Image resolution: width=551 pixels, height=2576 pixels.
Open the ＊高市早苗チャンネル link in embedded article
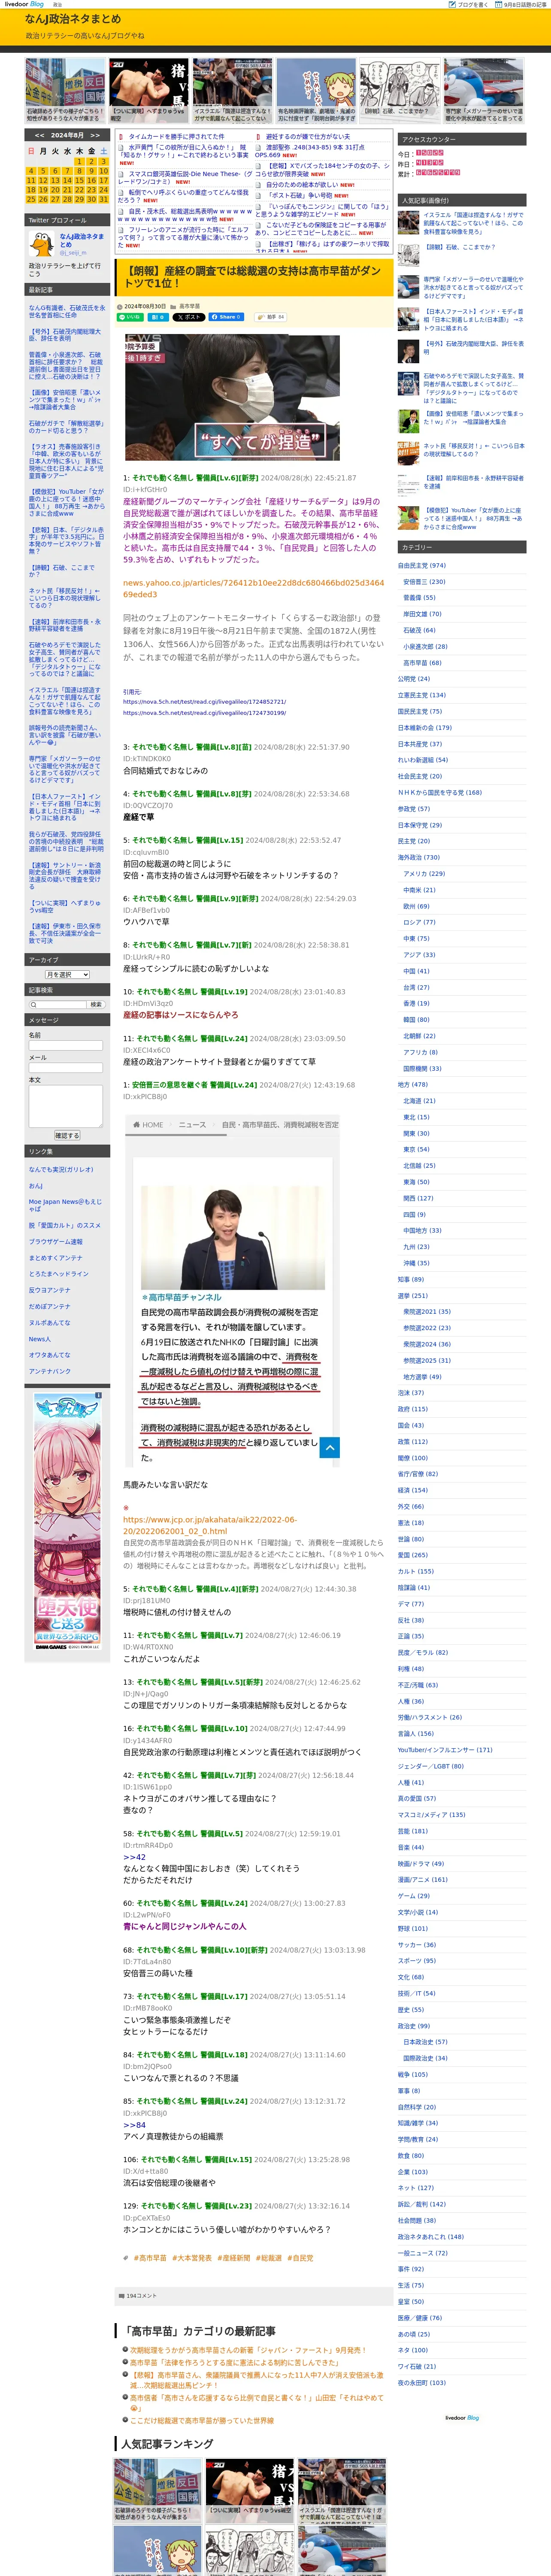[x=182, y=1297]
